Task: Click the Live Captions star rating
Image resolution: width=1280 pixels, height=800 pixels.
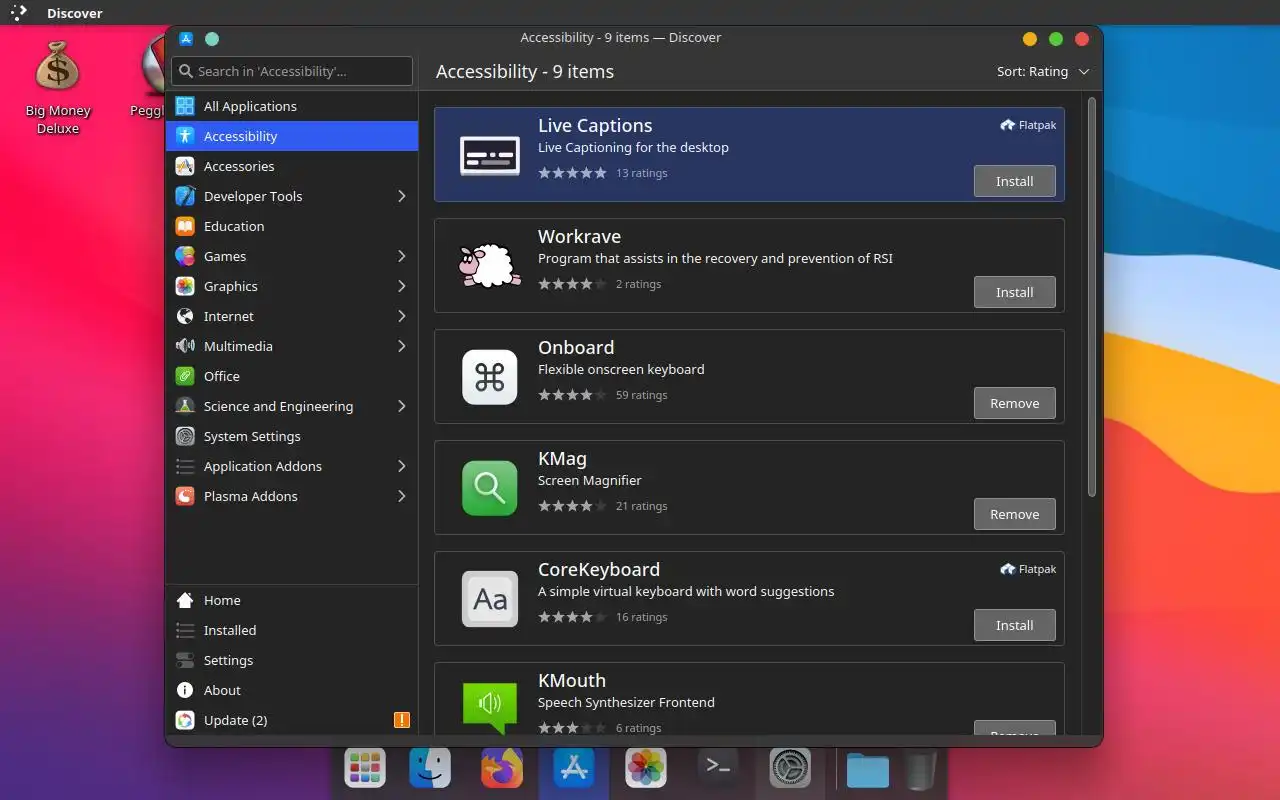Action: click(572, 173)
